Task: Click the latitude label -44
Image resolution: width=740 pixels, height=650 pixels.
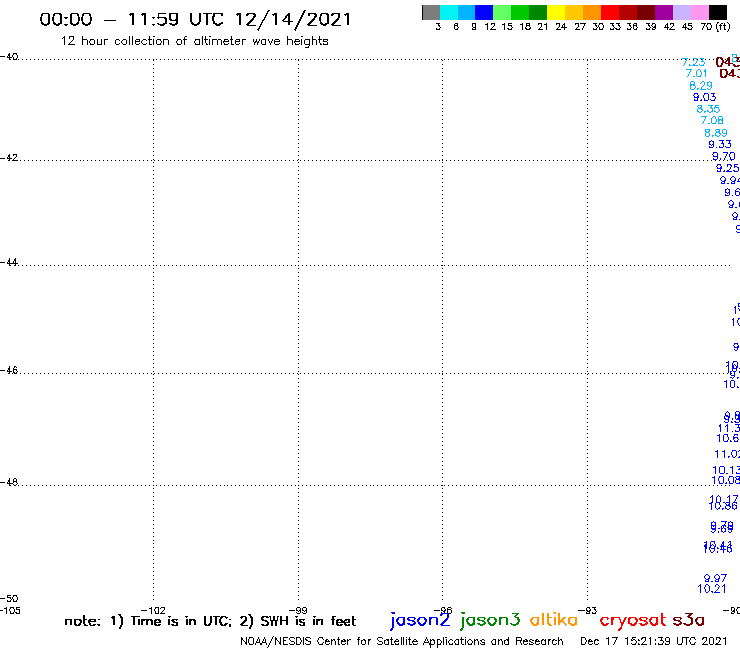Action: (x=9, y=262)
